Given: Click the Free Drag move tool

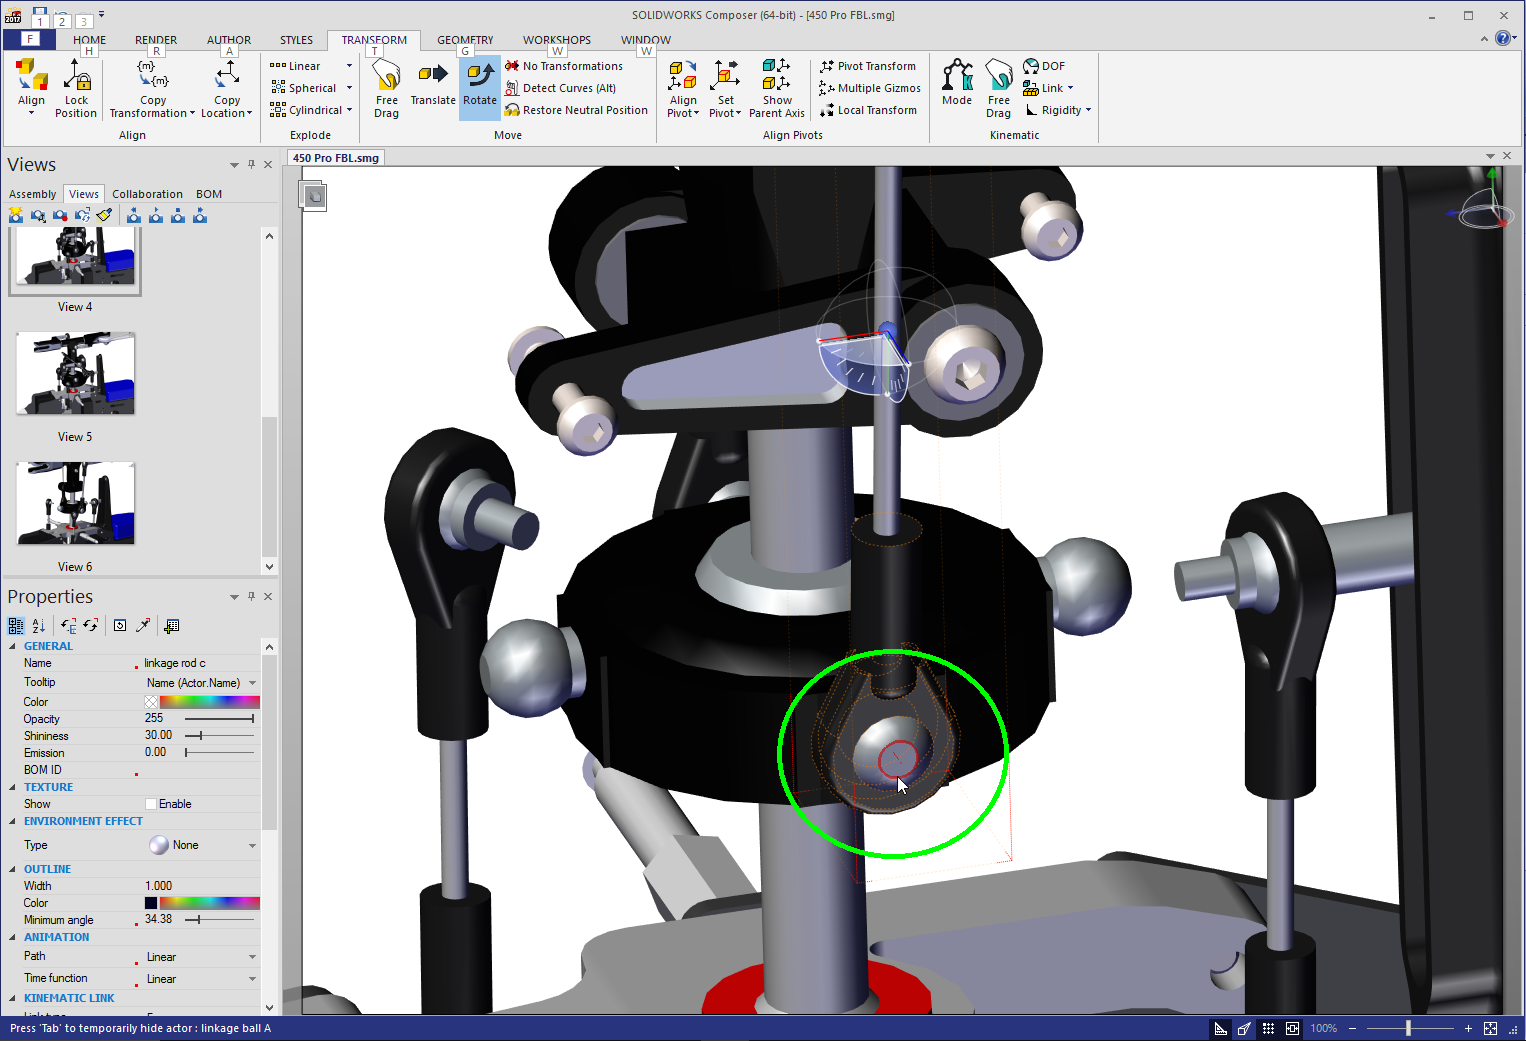Looking at the screenshot, I should coord(387,88).
